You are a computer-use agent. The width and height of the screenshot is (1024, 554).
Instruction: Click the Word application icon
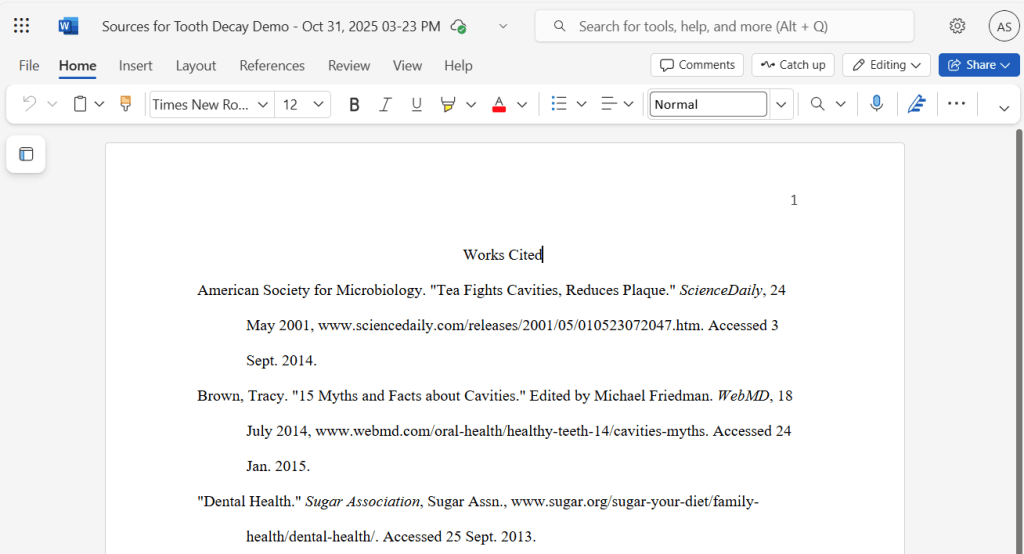click(68, 26)
